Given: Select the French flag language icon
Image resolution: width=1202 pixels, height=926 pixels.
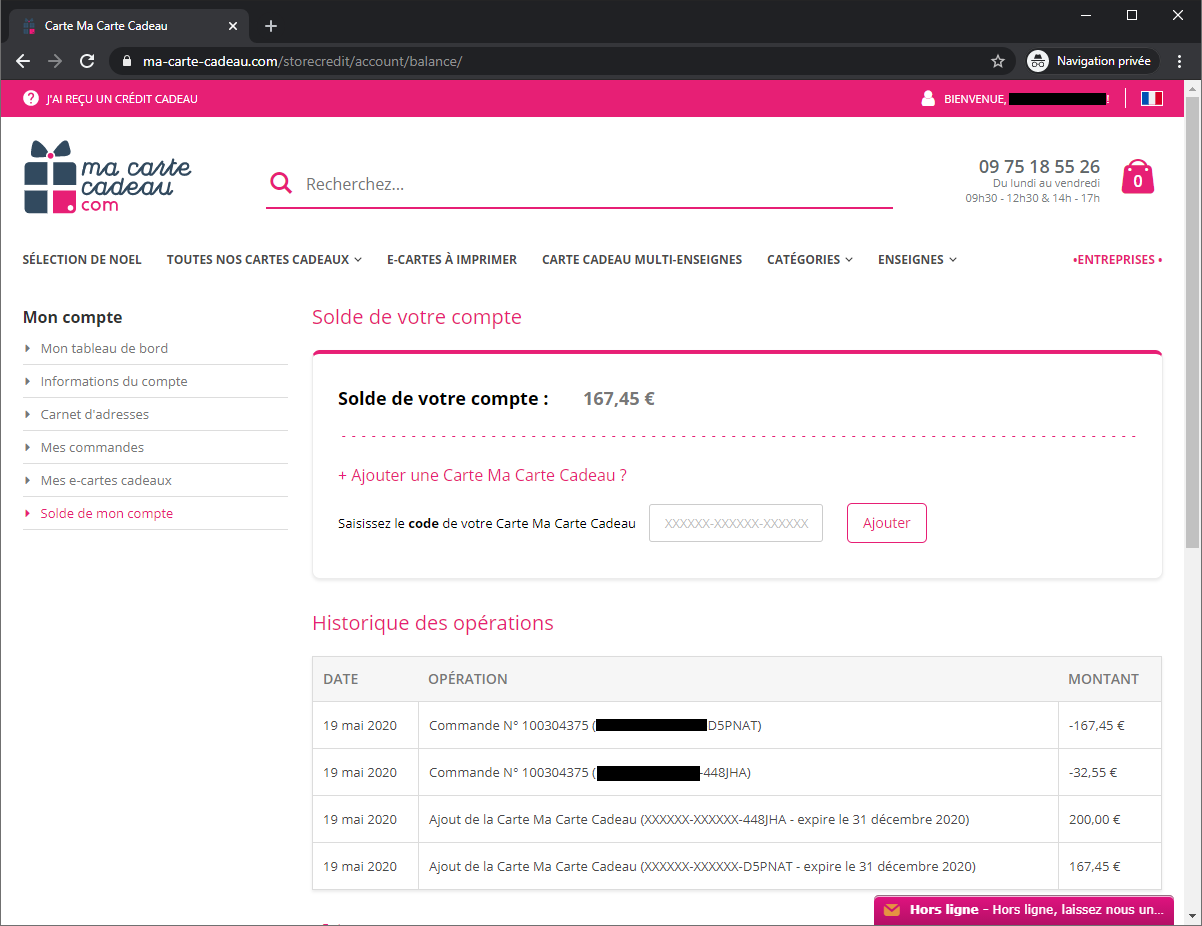Looking at the screenshot, I should 1151,98.
